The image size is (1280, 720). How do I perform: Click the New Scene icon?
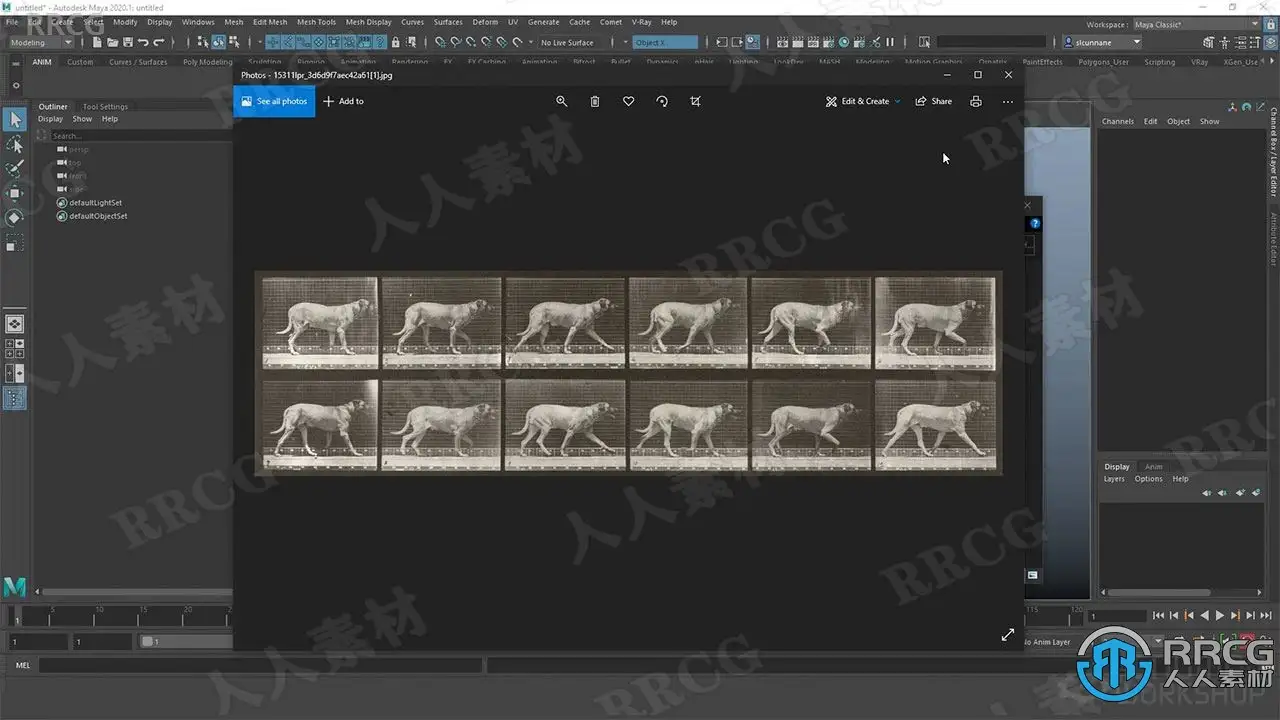pyautogui.click(x=97, y=42)
